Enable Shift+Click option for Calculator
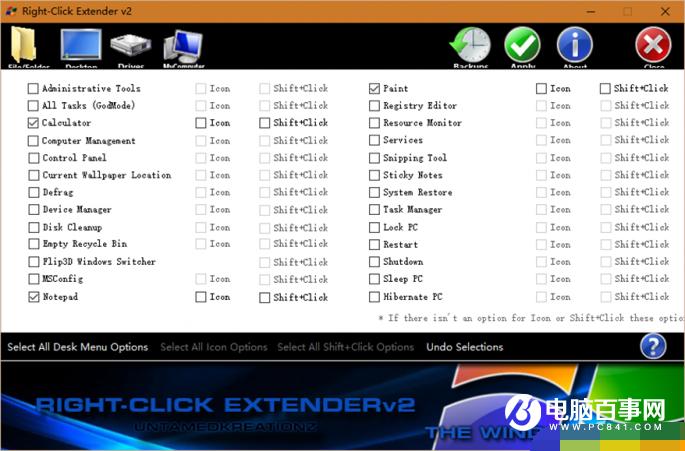The image size is (685, 451). pos(265,123)
